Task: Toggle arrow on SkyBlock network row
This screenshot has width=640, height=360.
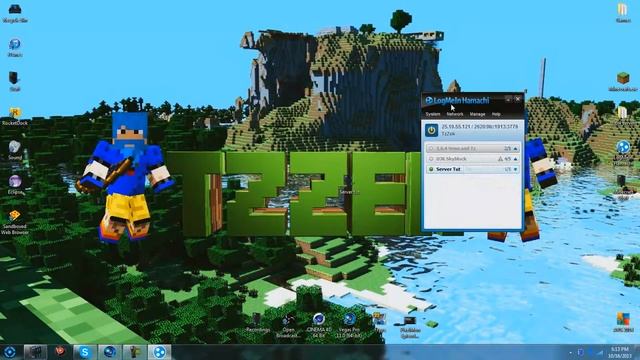Action: point(516,159)
